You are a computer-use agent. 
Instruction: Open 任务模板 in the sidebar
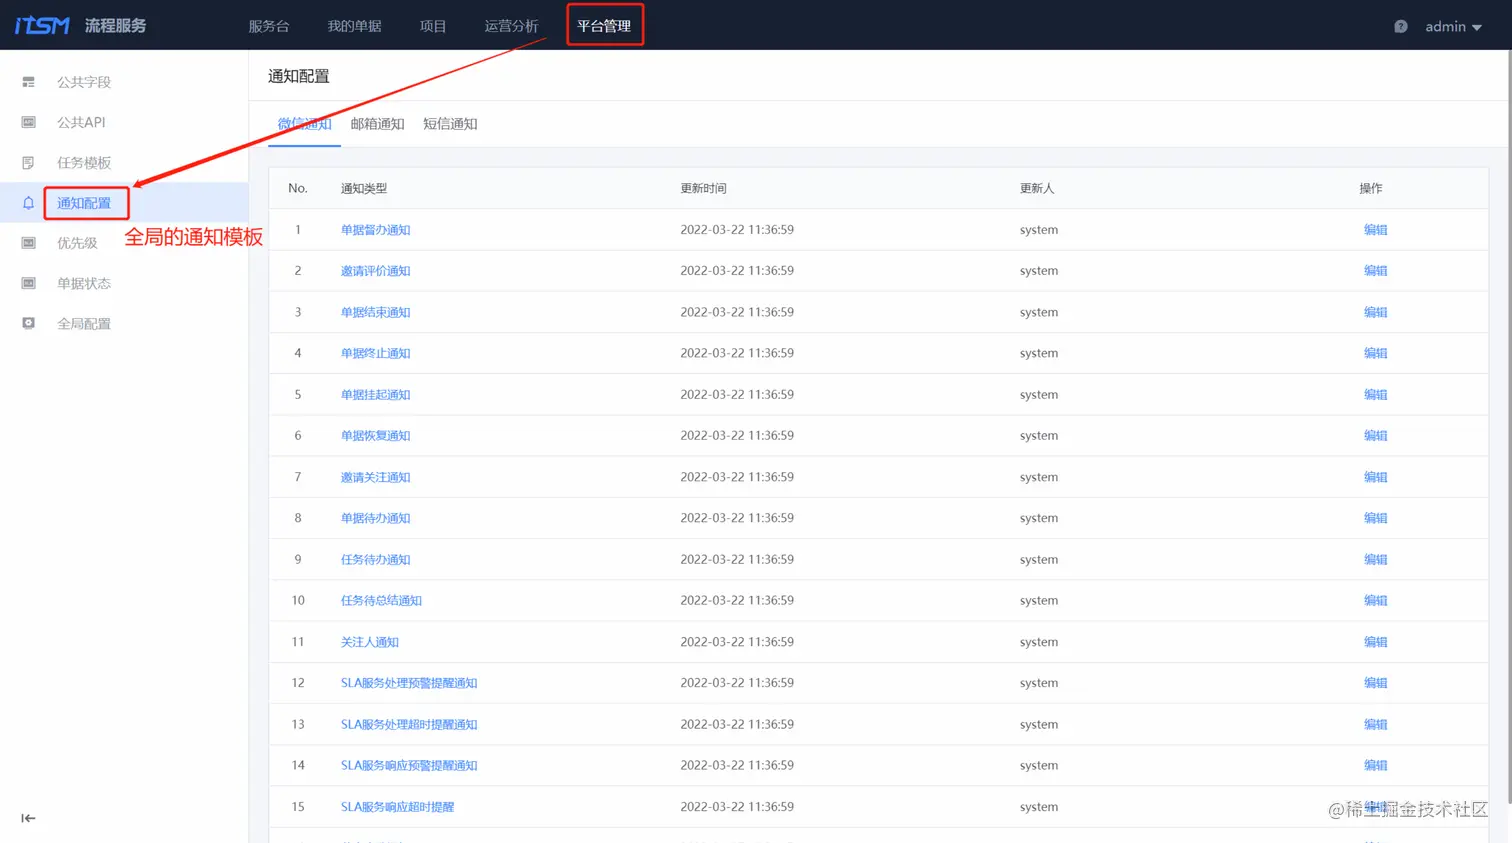click(x=84, y=163)
